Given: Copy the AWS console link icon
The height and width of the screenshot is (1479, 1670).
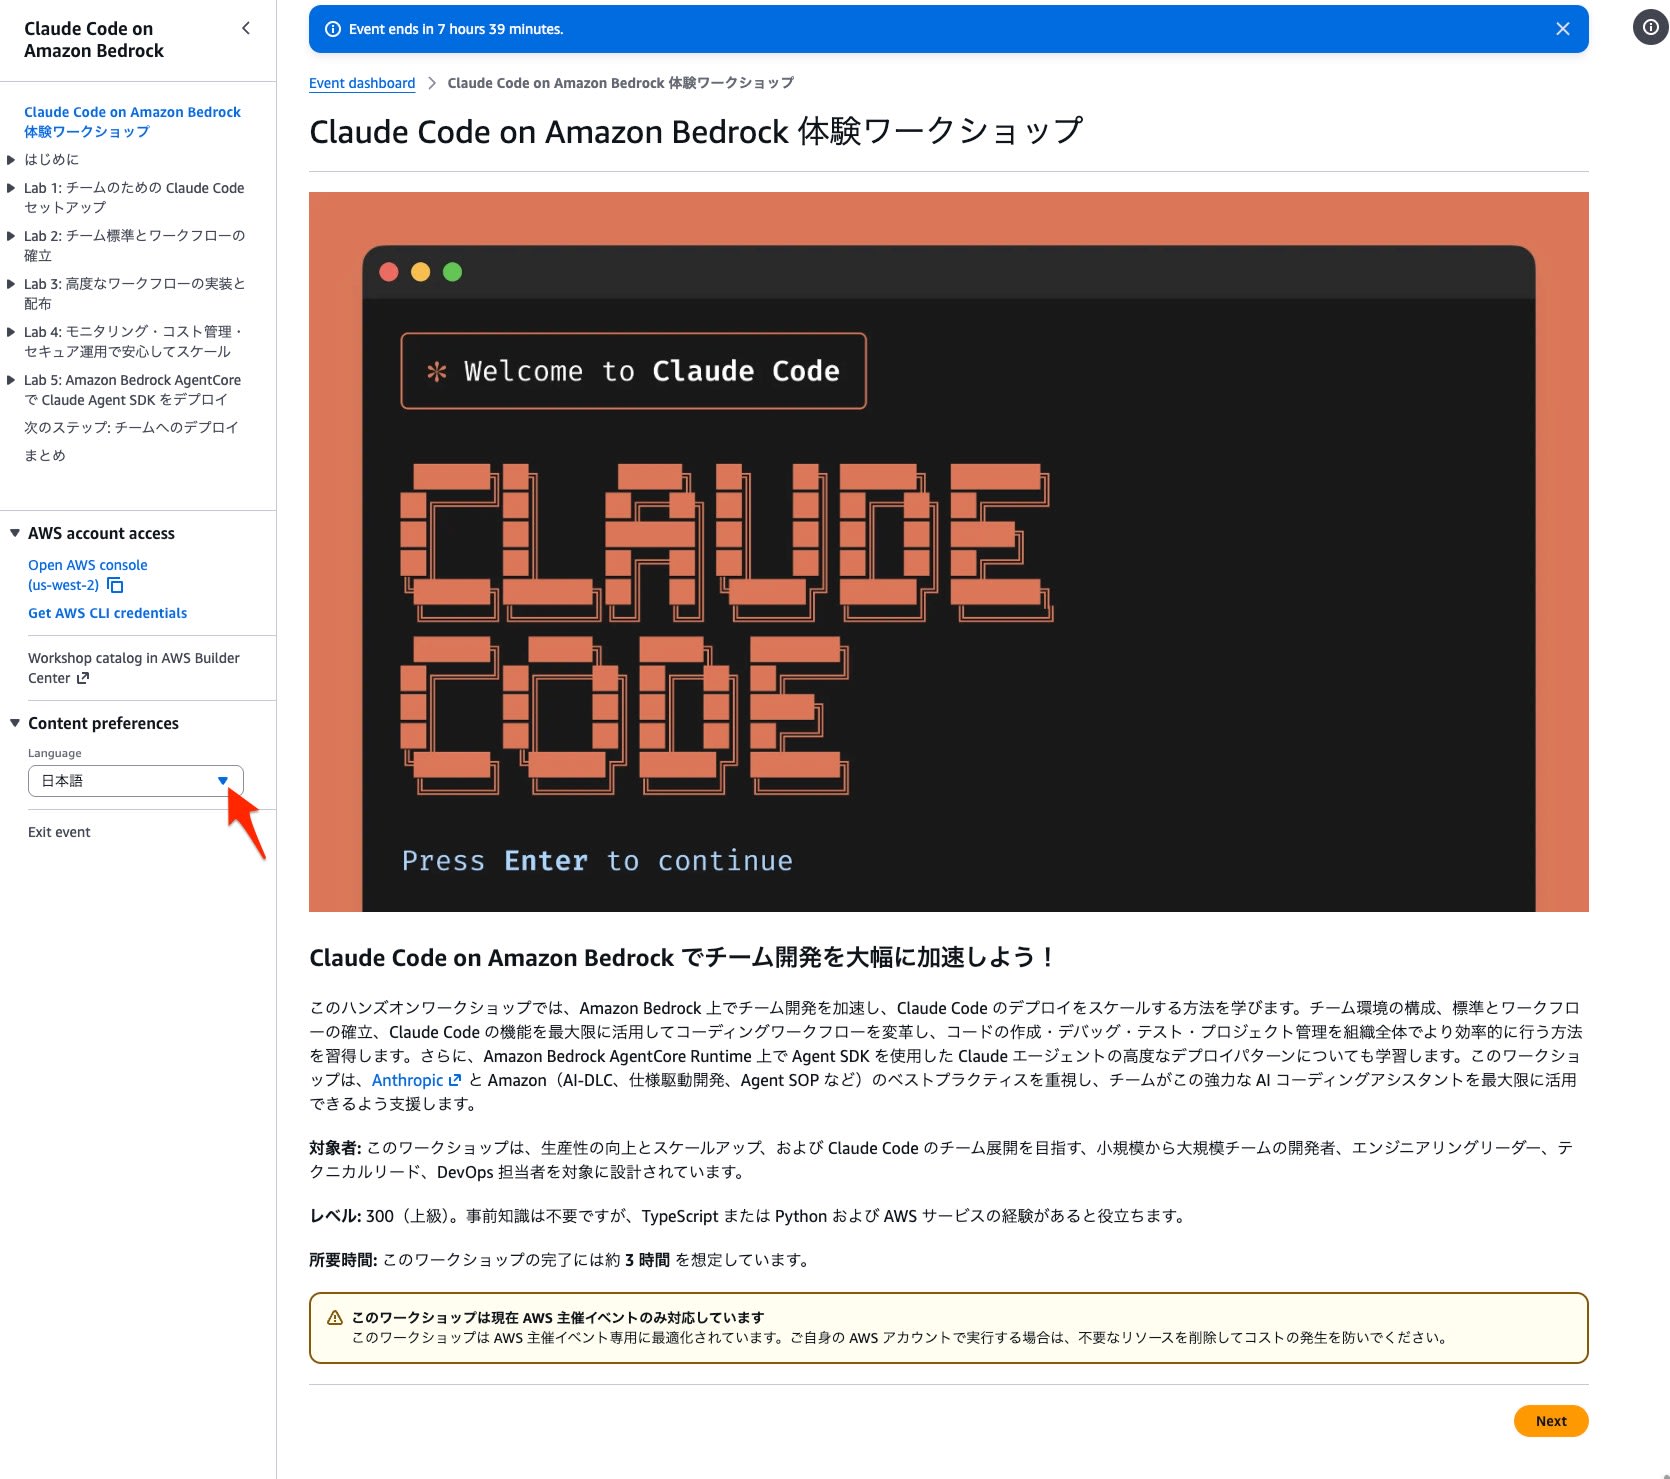Looking at the screenshot, I should tap(115, 585).
